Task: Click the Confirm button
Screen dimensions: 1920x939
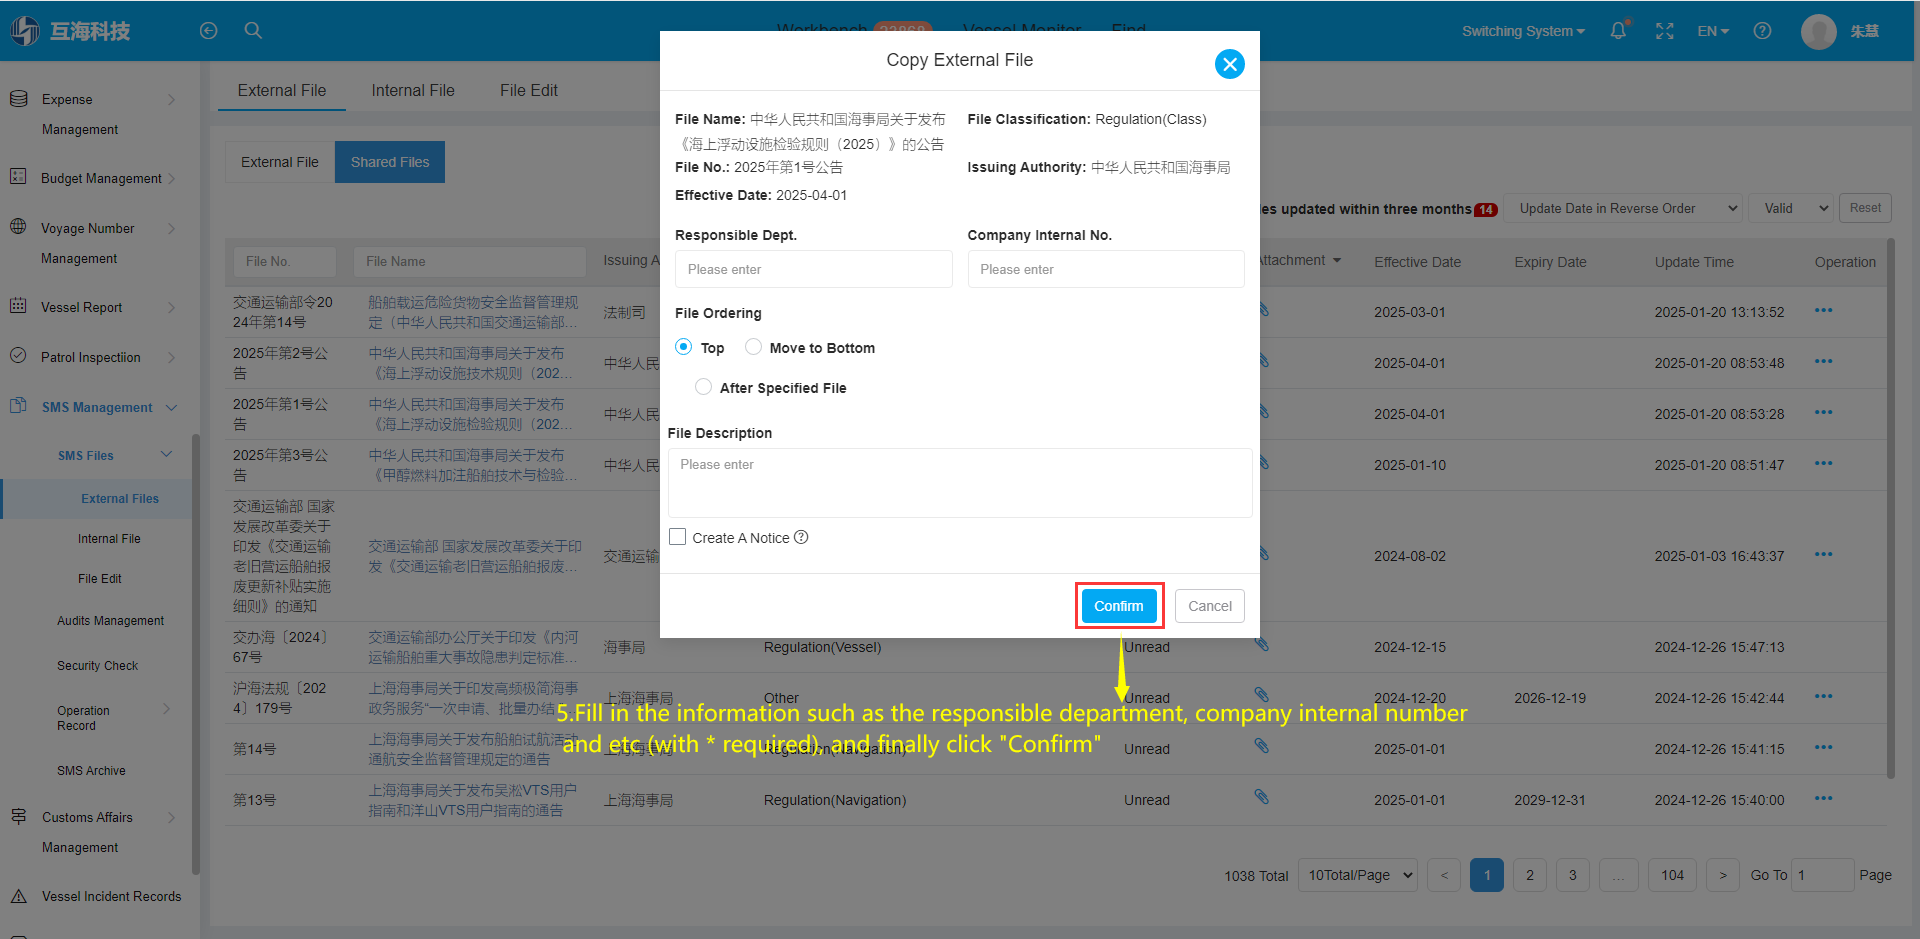Action: click(x=1119, y=606)
